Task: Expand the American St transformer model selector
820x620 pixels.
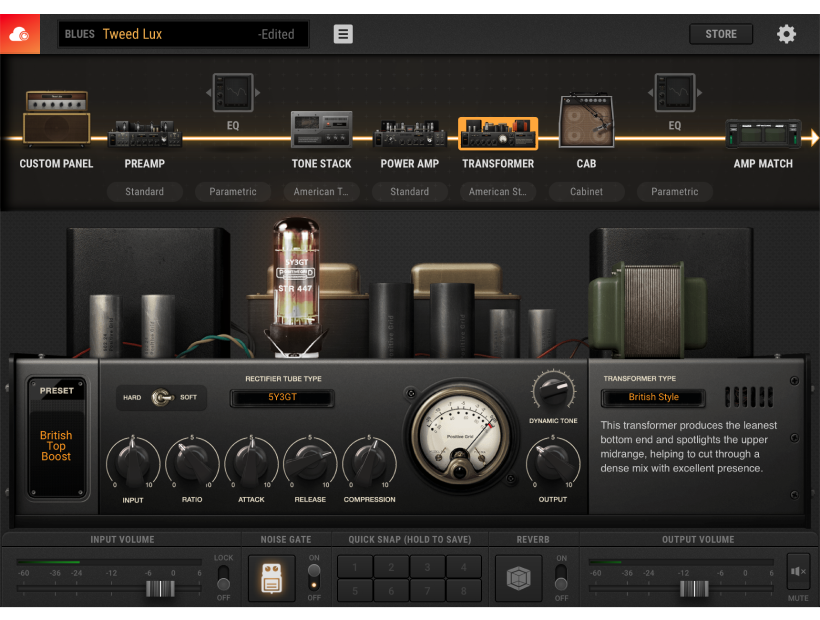Action: pyautogui.click(x=497, y=191)
